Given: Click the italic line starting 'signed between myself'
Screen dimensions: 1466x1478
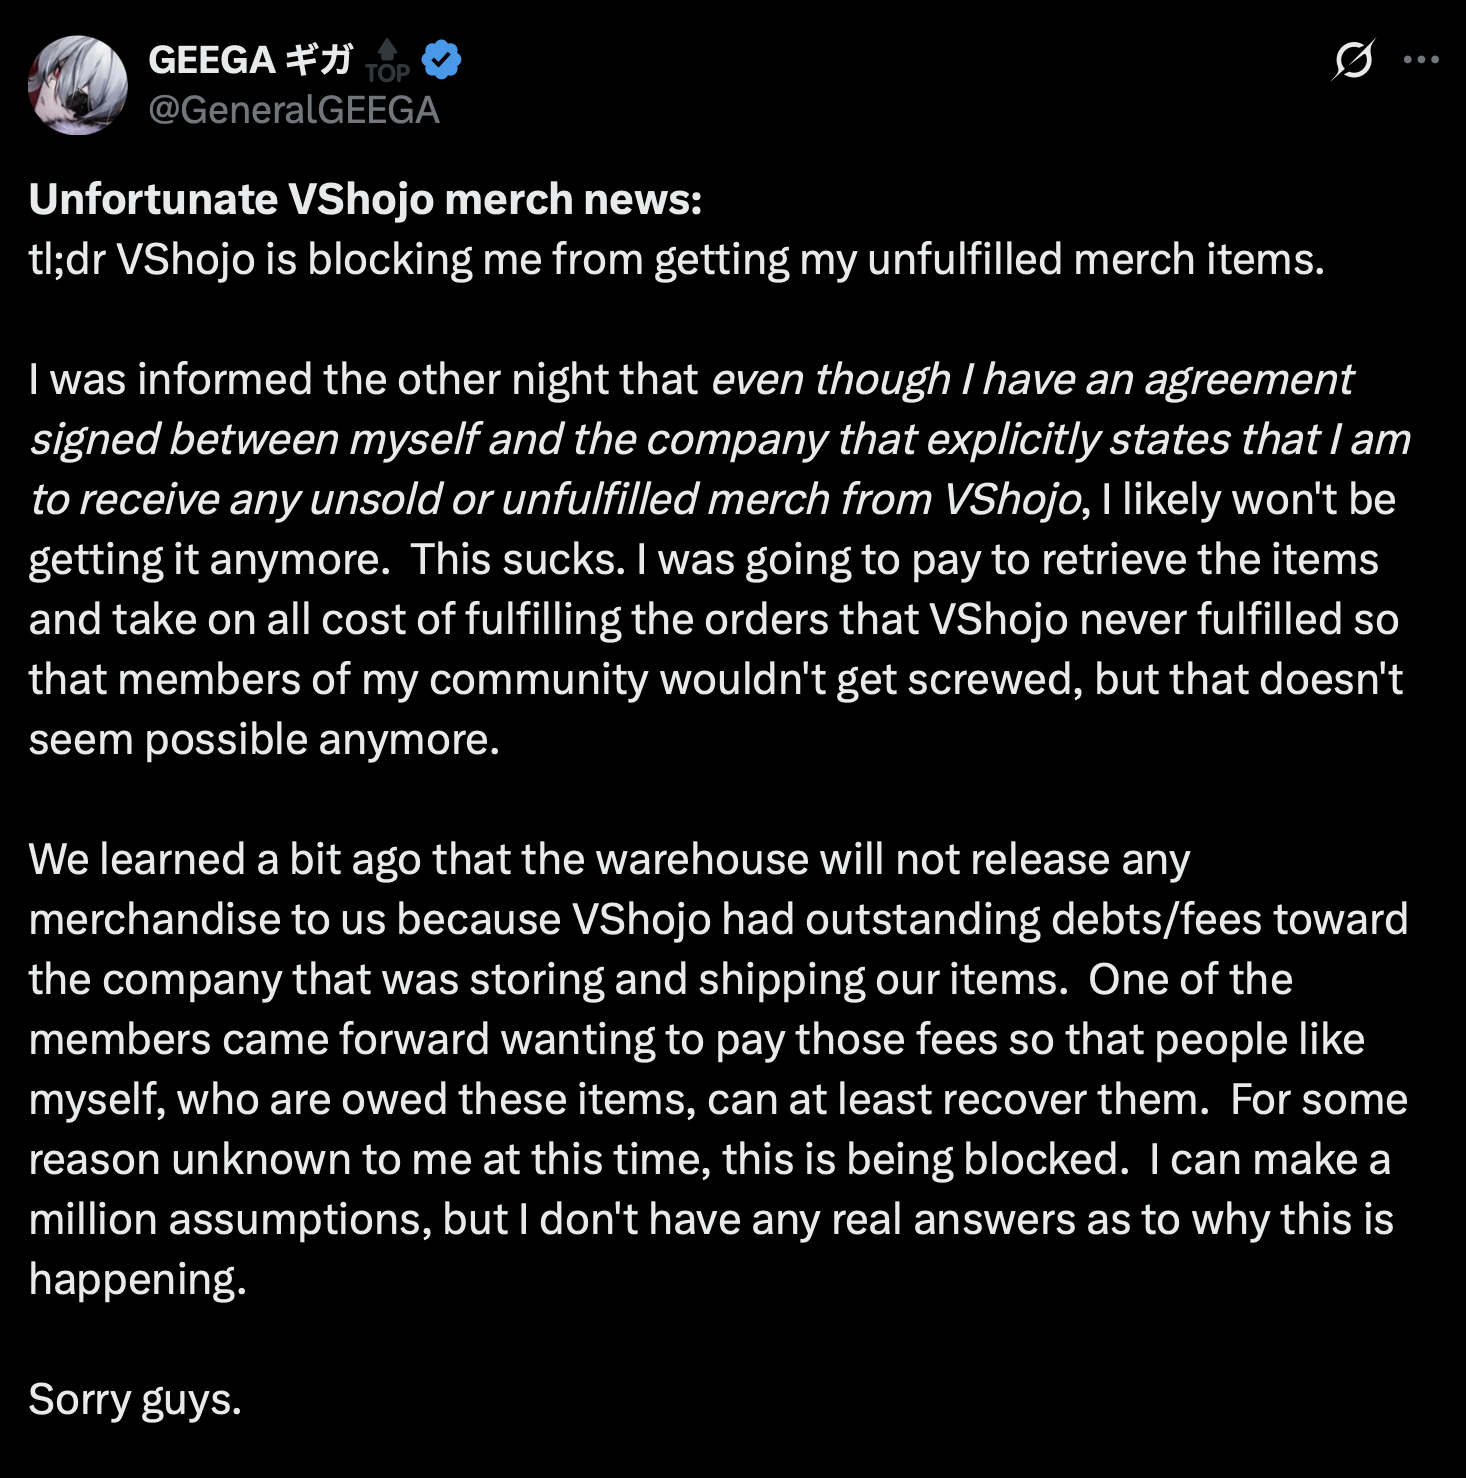Looking at the screenshot, I should click(720, 440).
